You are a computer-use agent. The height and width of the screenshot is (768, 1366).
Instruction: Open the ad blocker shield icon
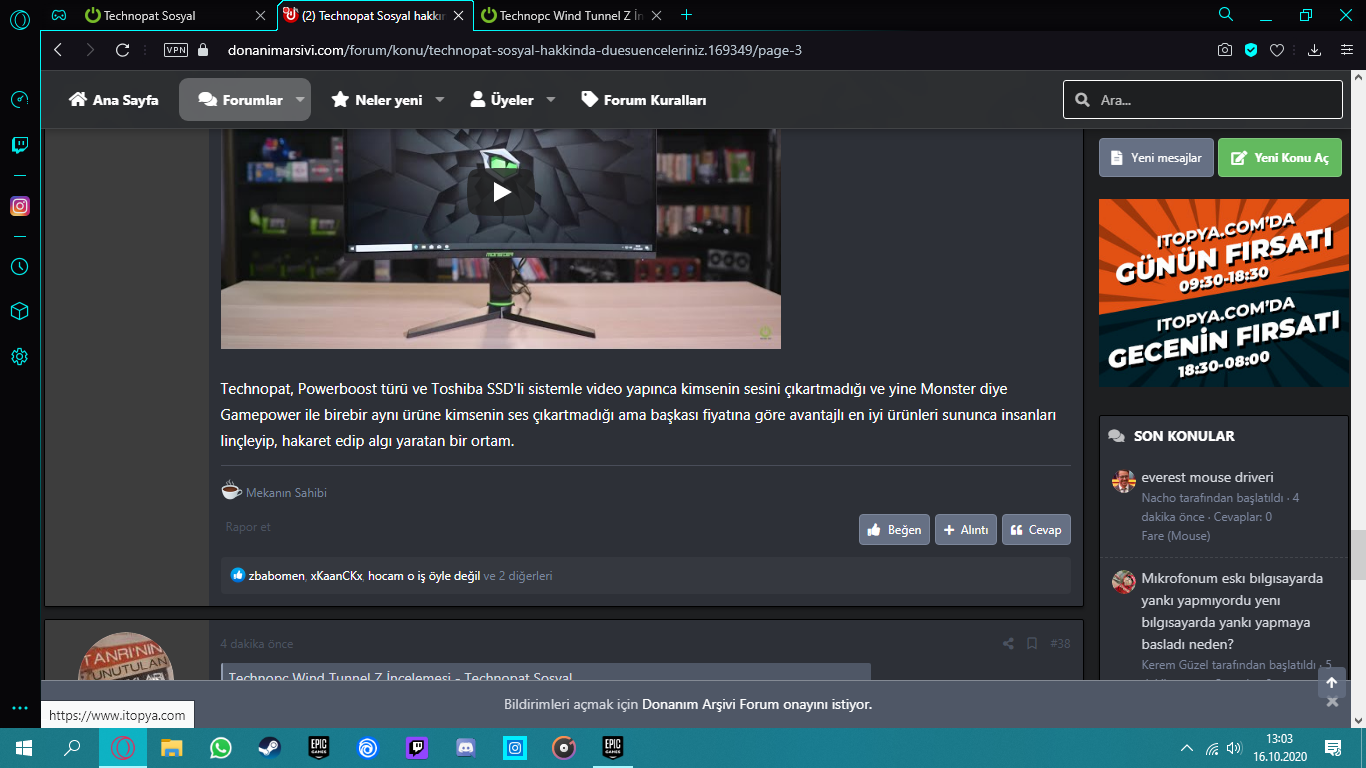click(1250, 50)
